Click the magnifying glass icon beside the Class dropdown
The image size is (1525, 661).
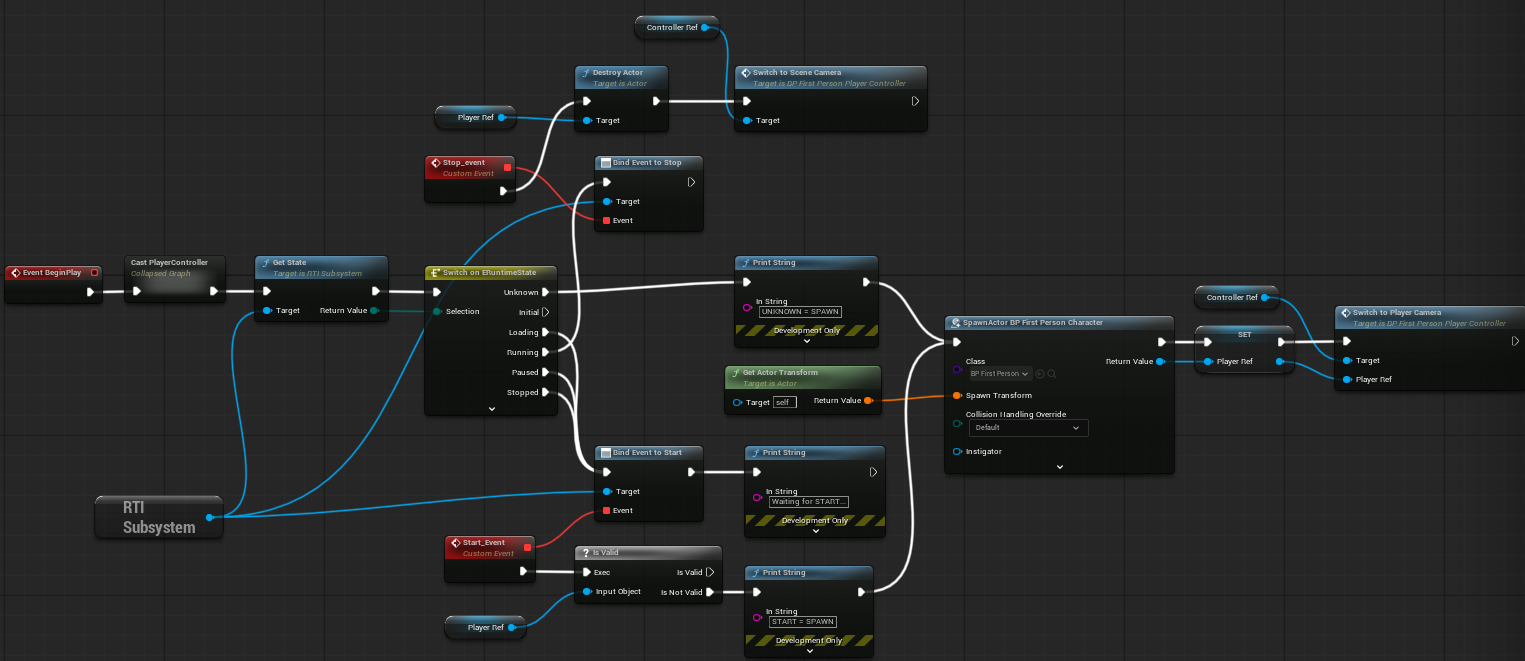(1052, 374)
